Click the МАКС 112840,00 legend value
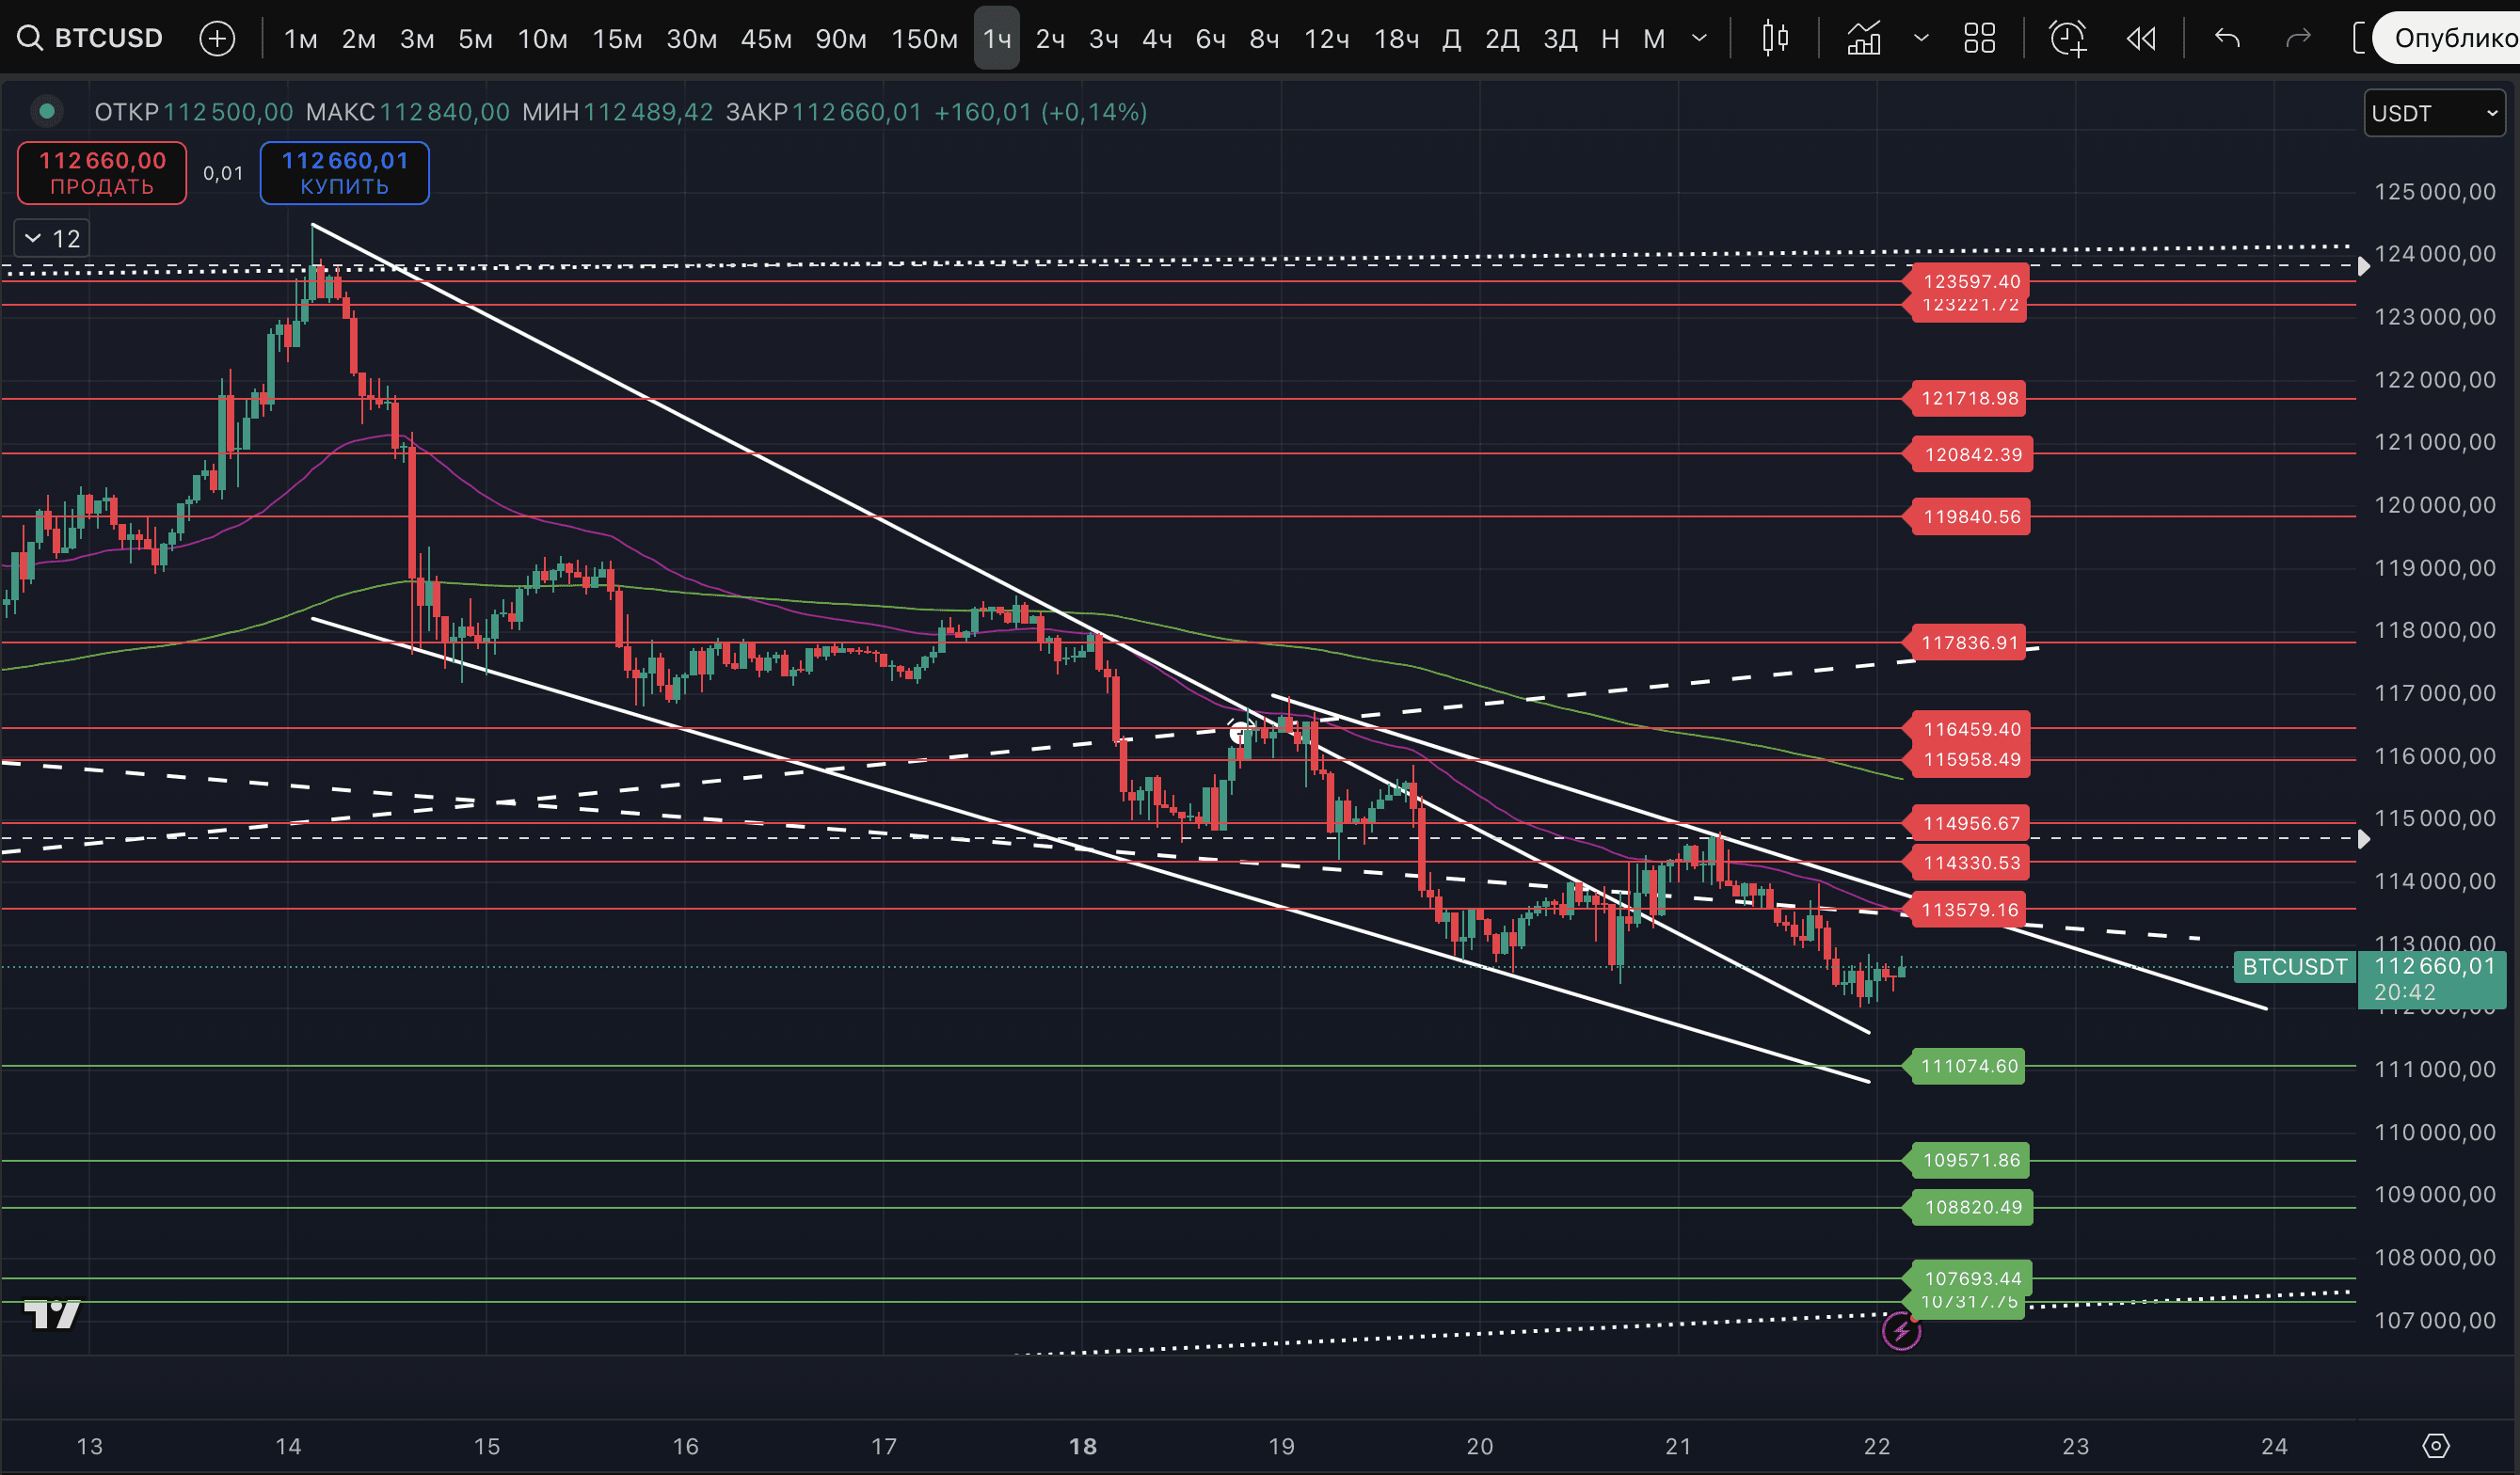 point(408,112)
